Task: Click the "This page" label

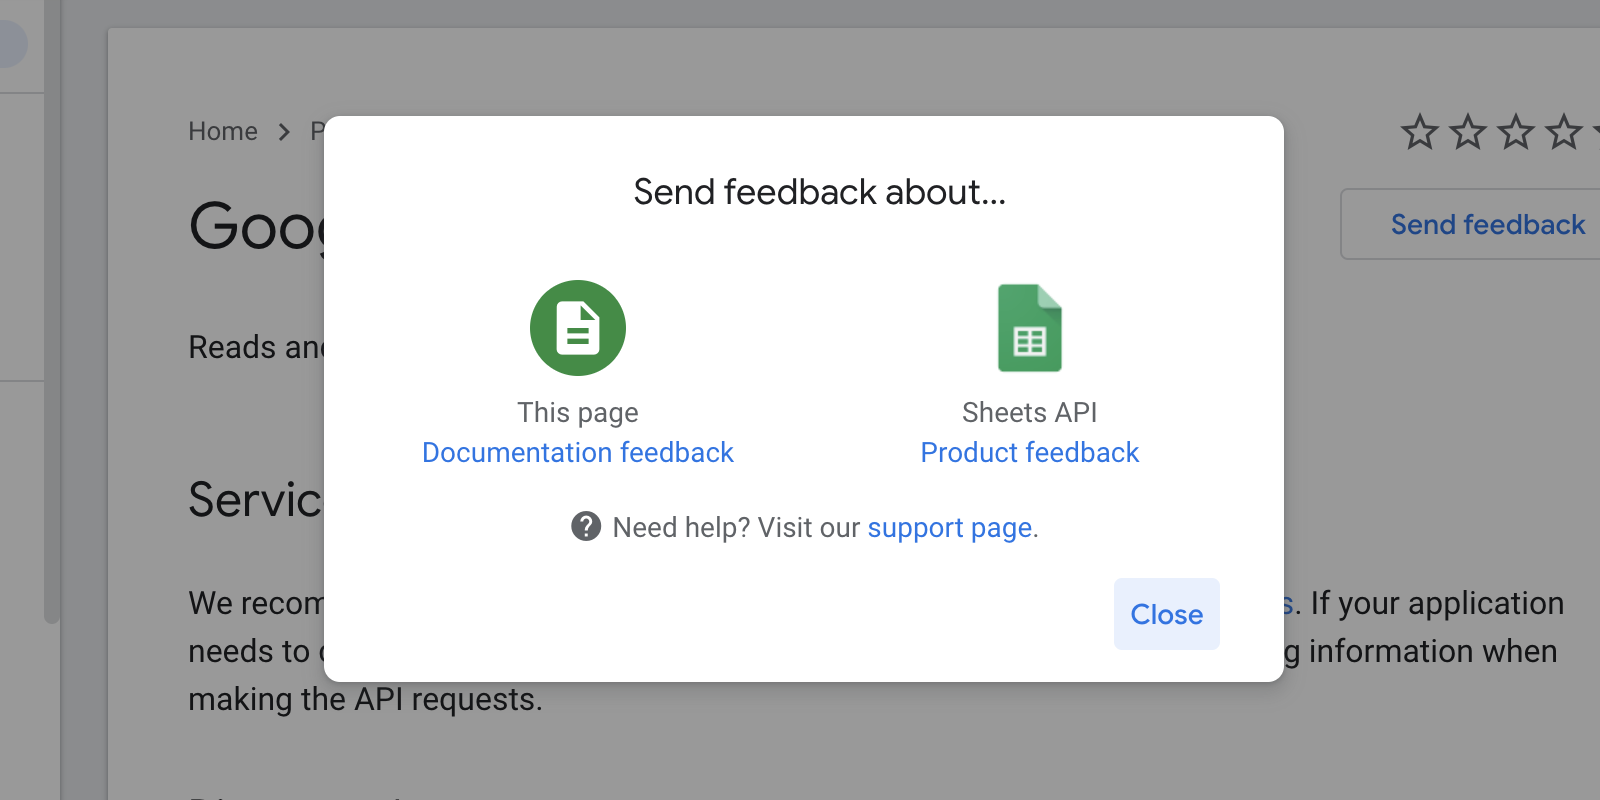Action: click(578, 412)
